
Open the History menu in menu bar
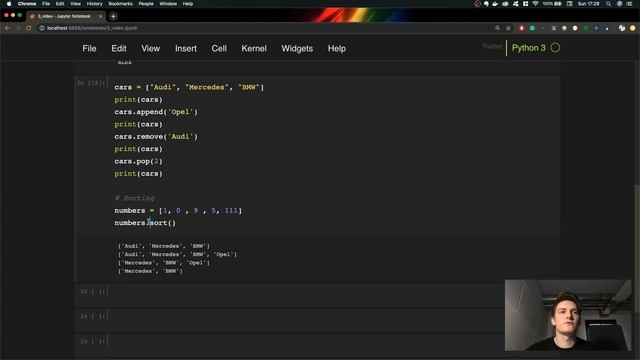click(94, 4)
